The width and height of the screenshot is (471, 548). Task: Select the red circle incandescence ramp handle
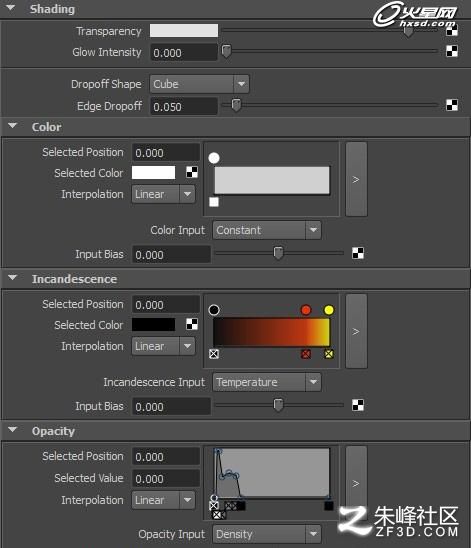[306, 310]
